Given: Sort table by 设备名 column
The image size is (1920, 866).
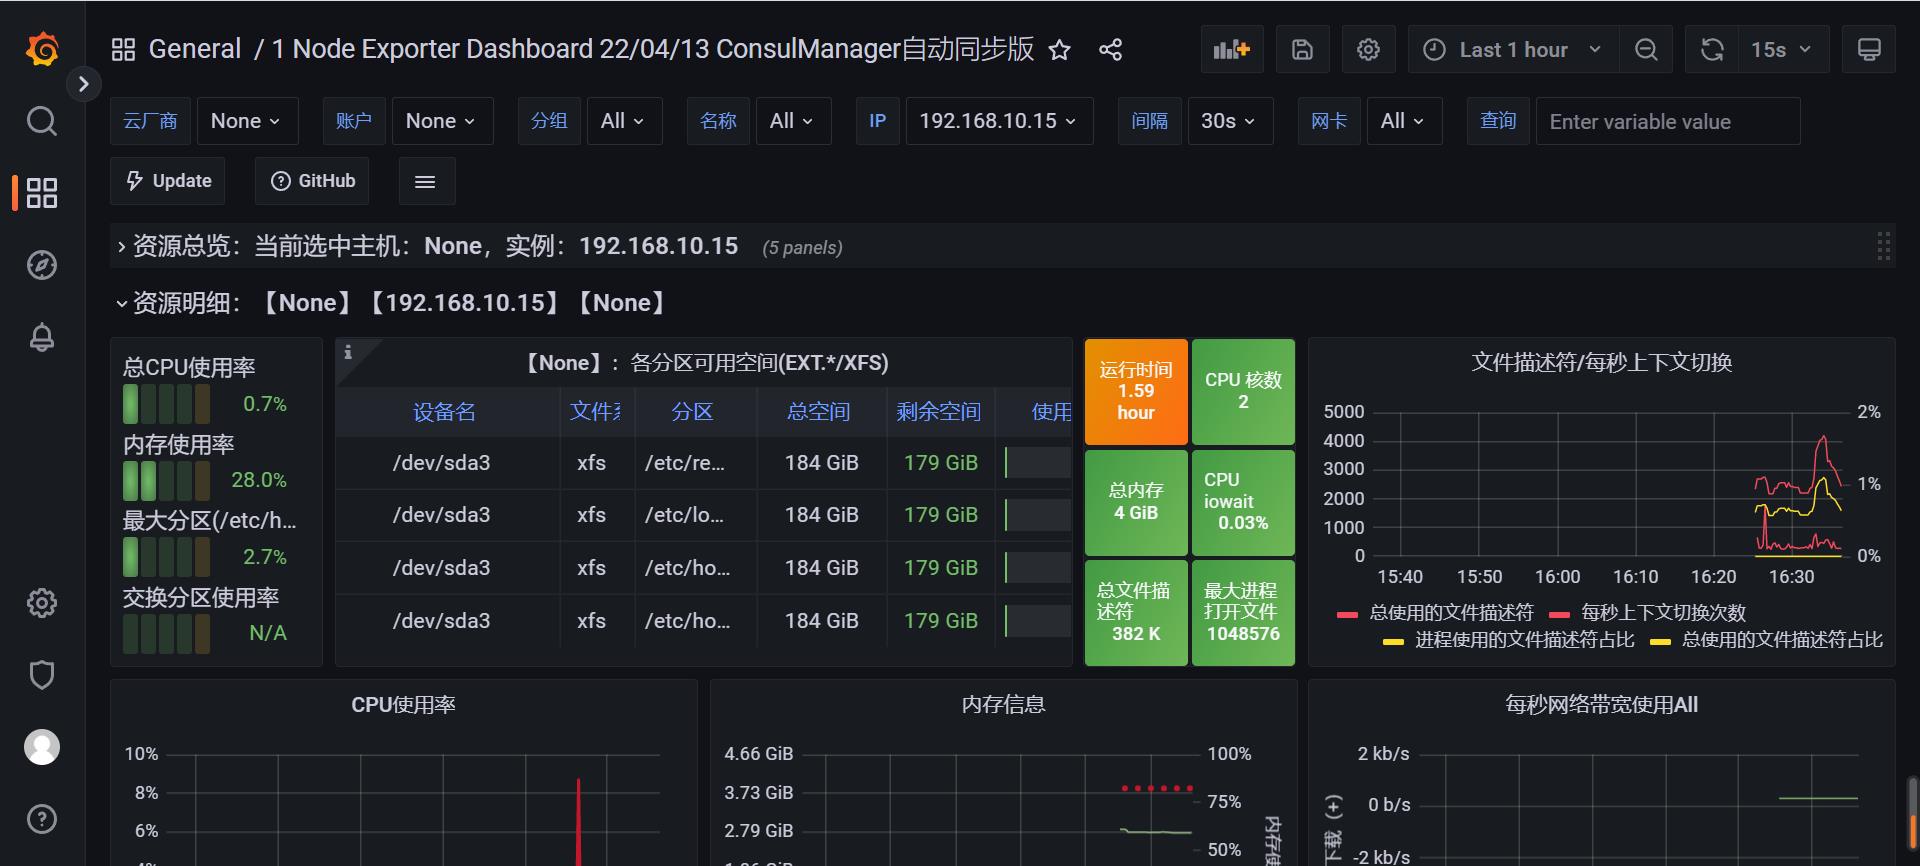Looking at the screenshot, I should click(x=444, y=411).
